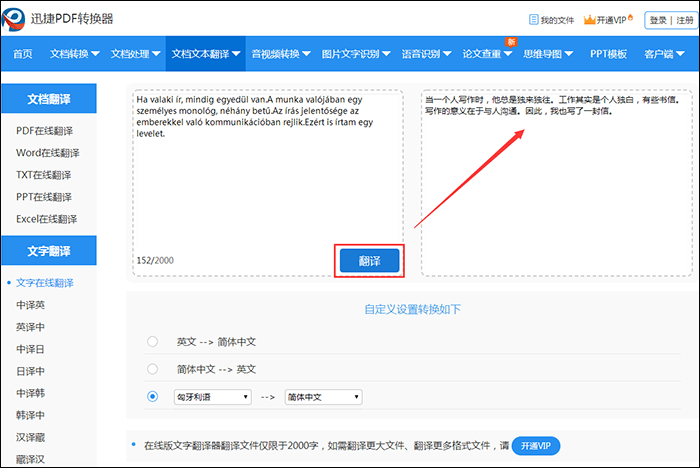Click the Chinese translation output area
The height and width of the screenshot is (468, 700).
tap(556, 183)
